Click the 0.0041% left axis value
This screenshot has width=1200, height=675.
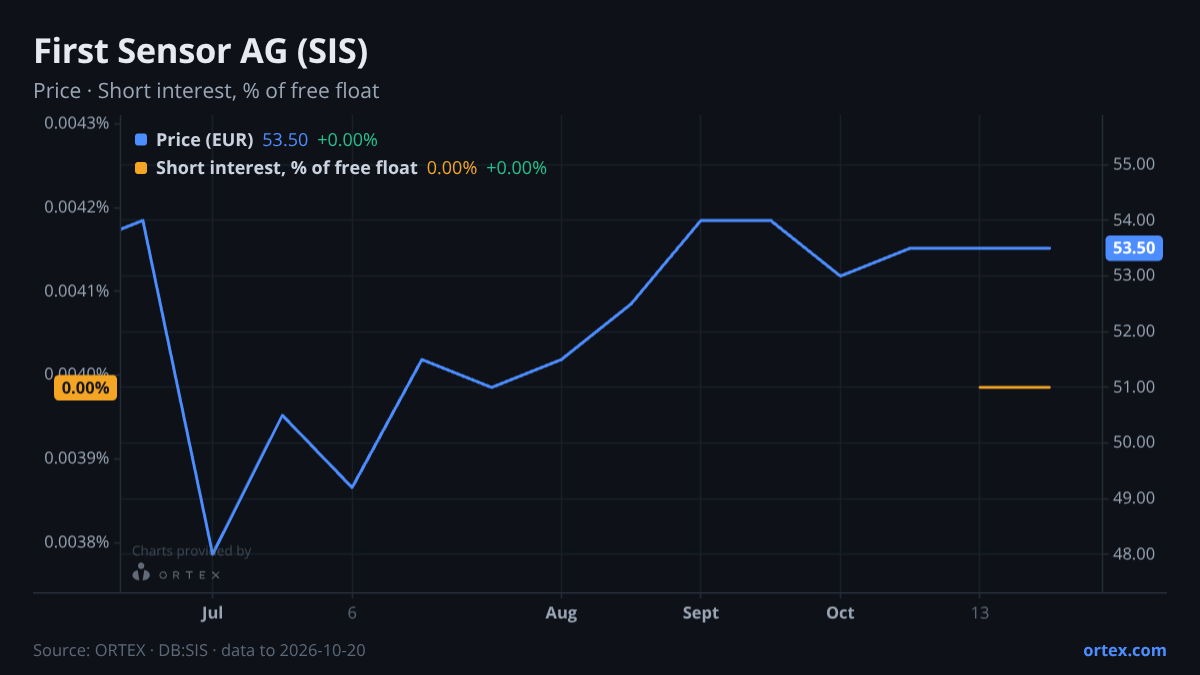point(77,291)
